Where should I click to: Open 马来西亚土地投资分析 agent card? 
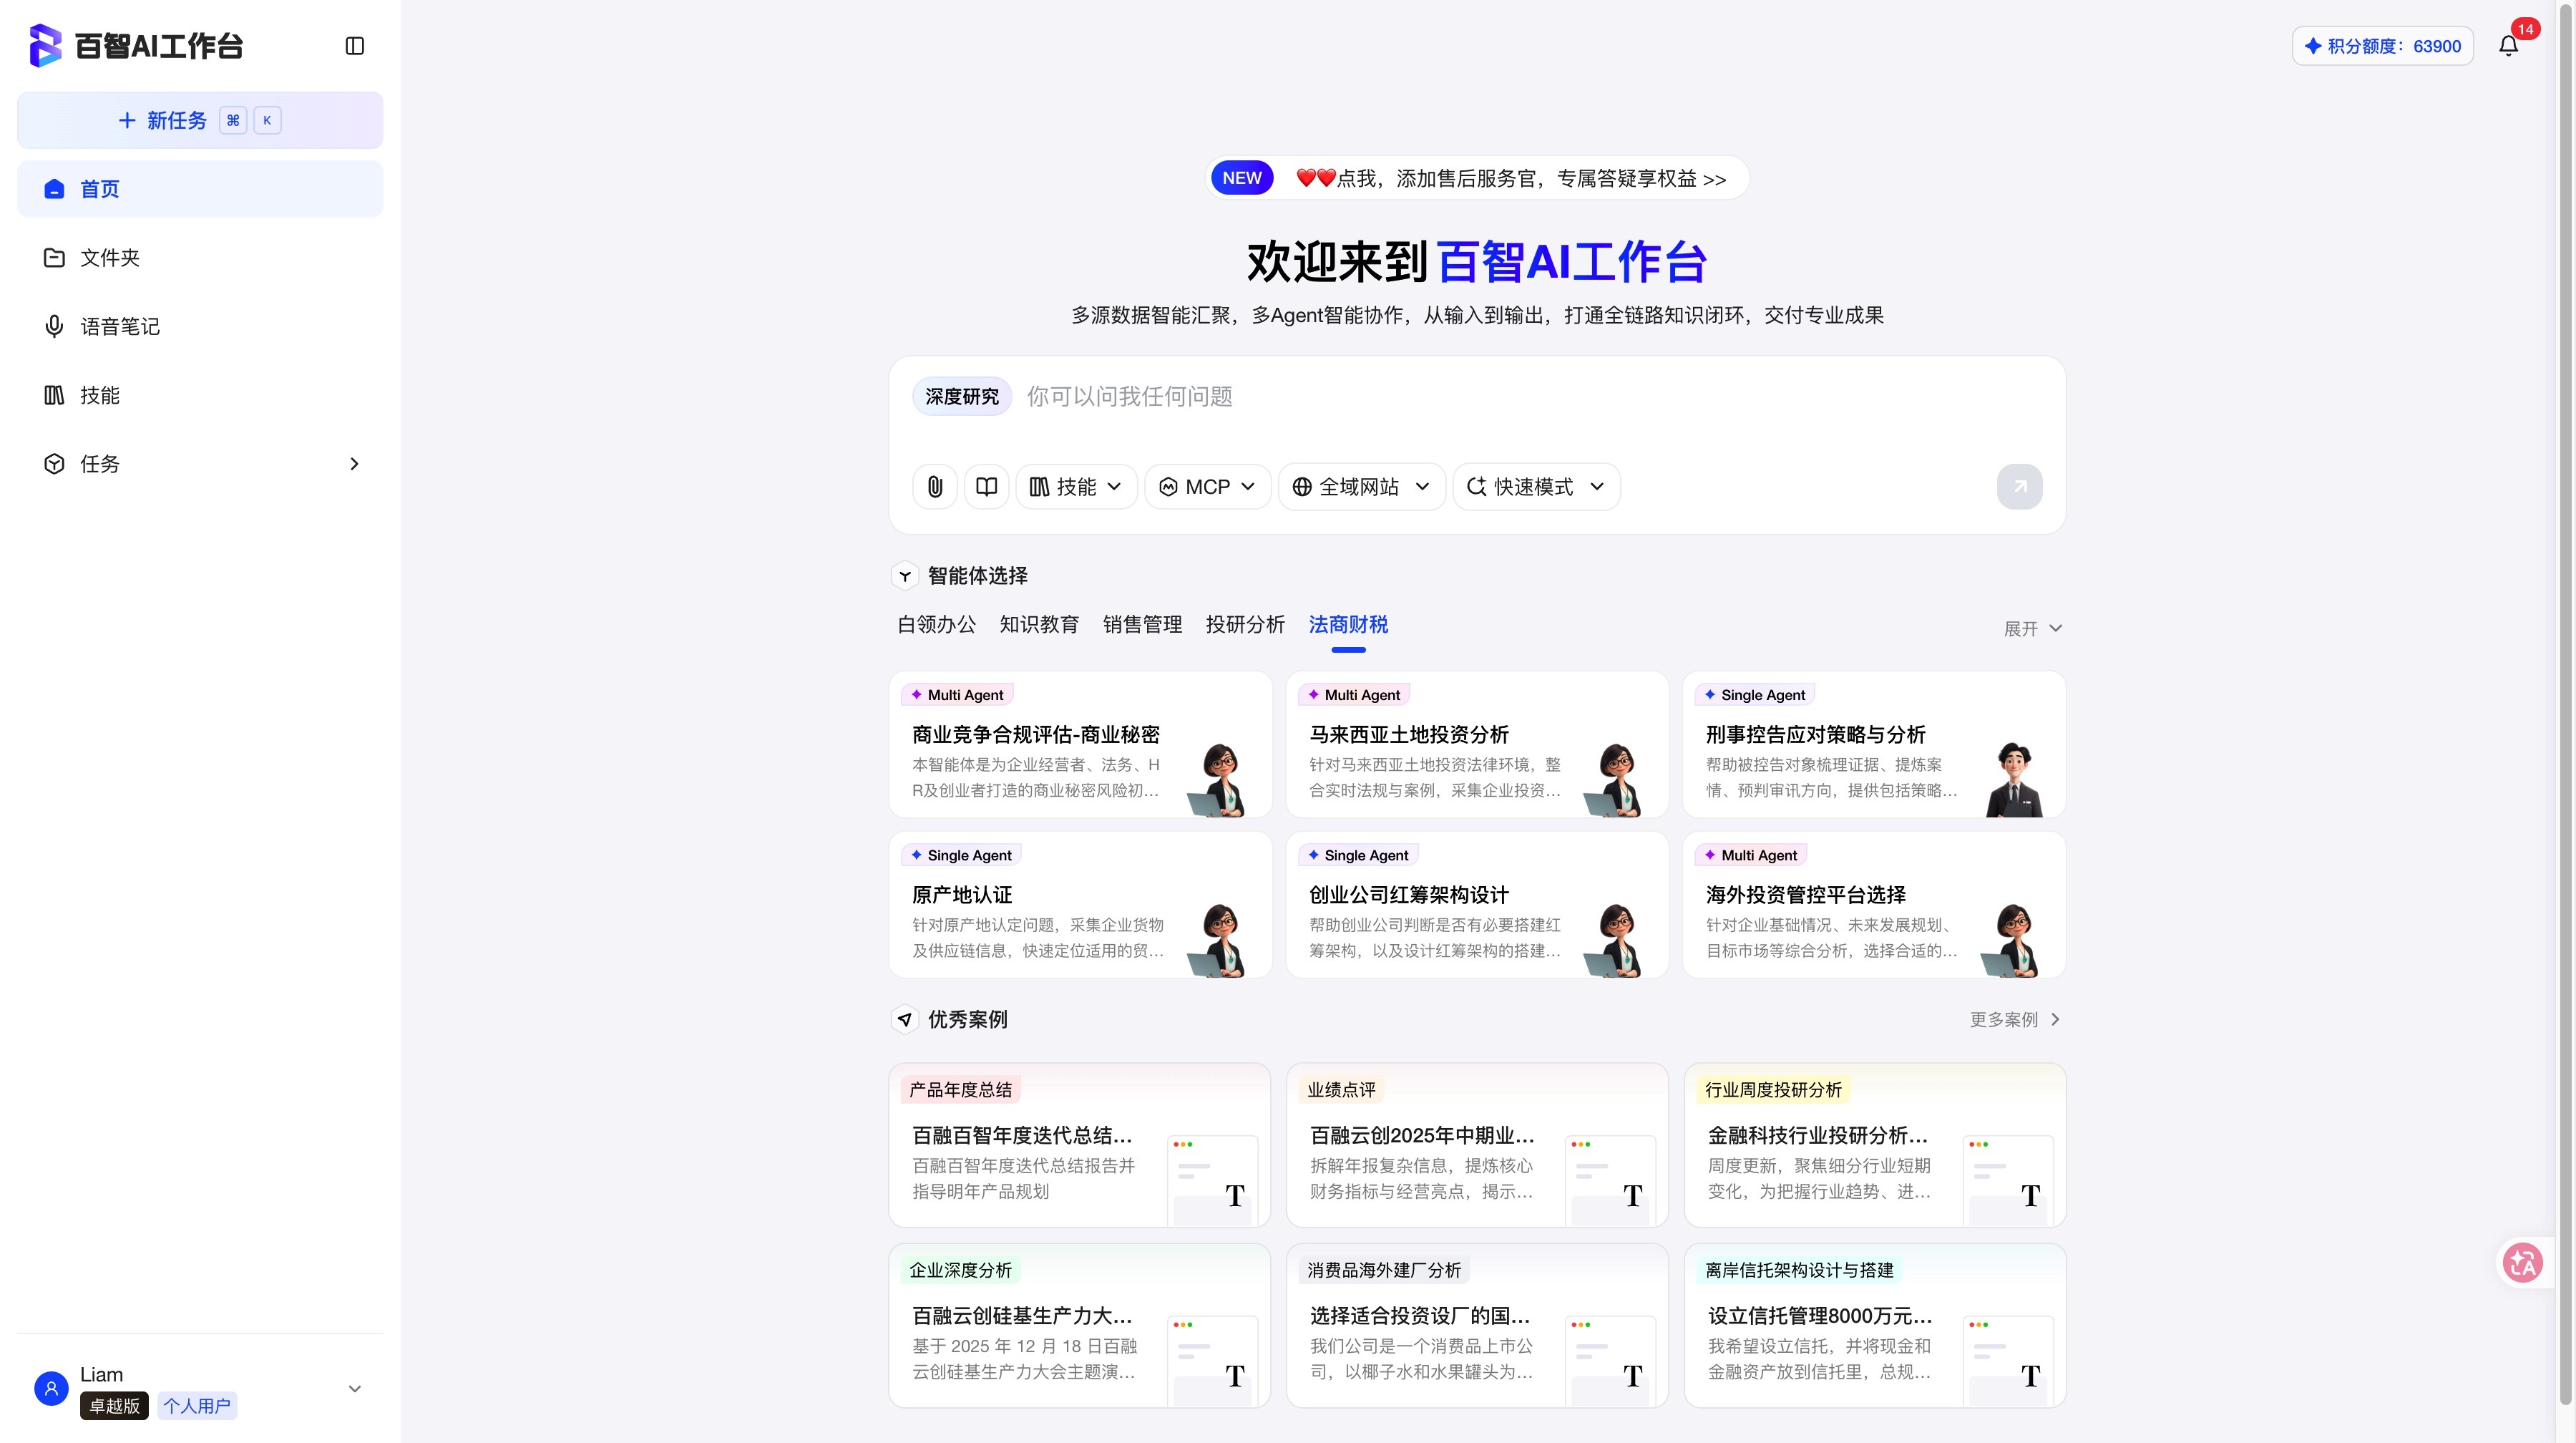click(1477, 744)
